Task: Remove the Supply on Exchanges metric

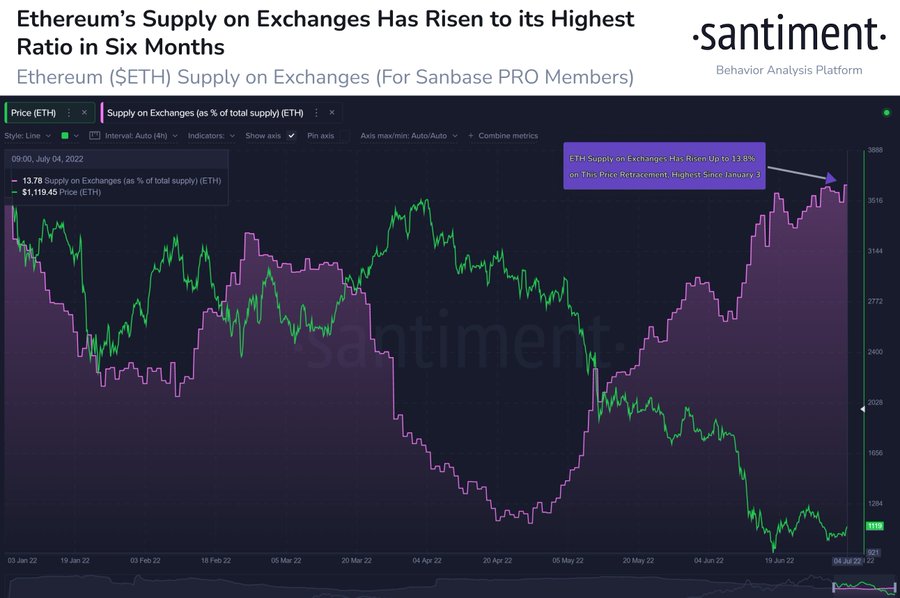Action: click(332, 113)
